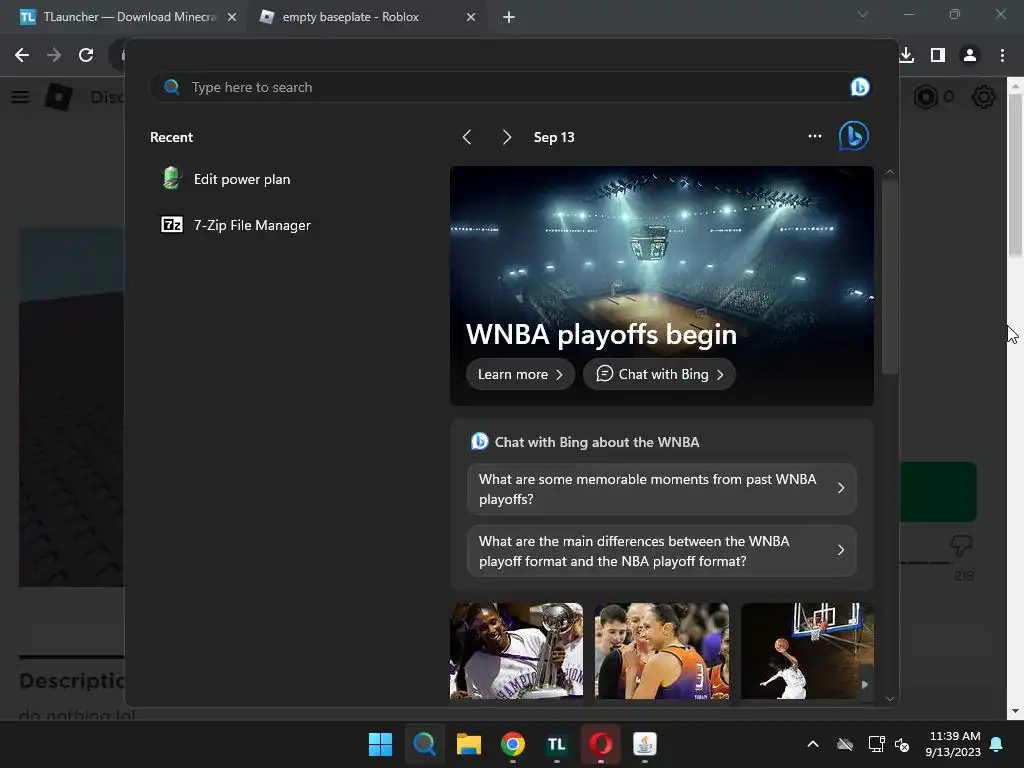Click the search panel vertical scrollbar thumb

889,278
